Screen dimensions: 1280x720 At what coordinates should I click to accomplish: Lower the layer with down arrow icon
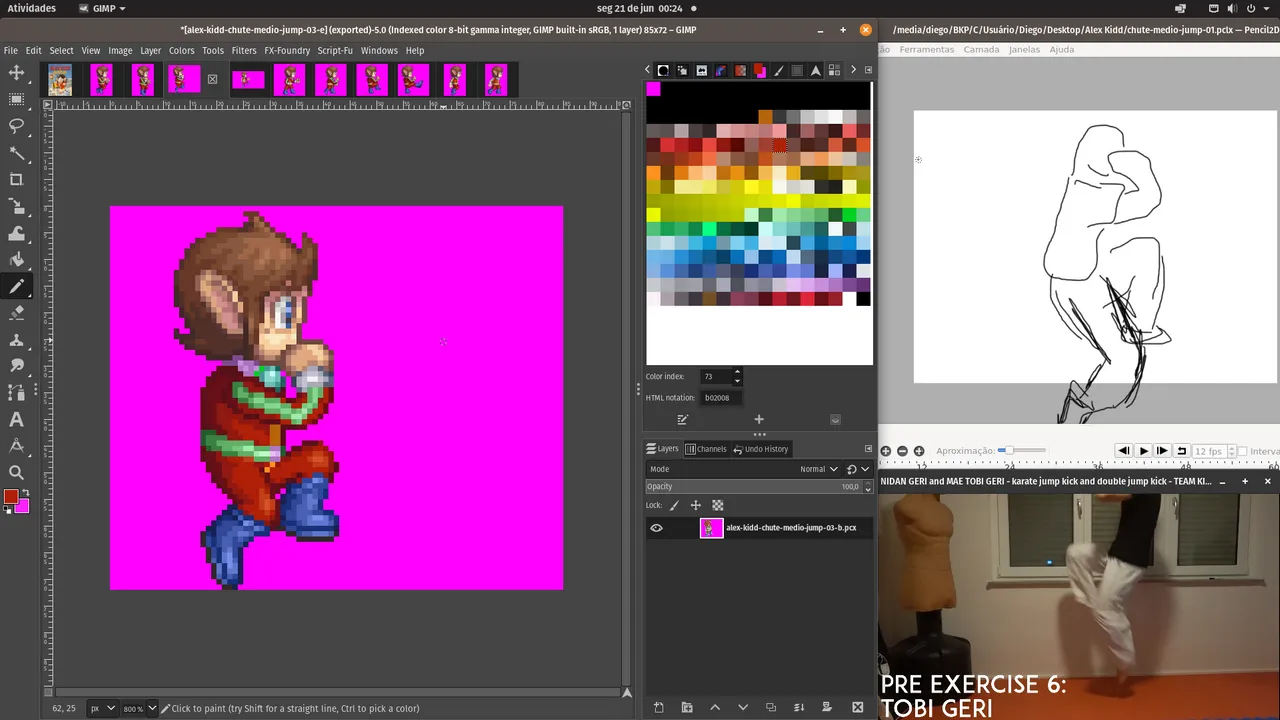(743, 708)
